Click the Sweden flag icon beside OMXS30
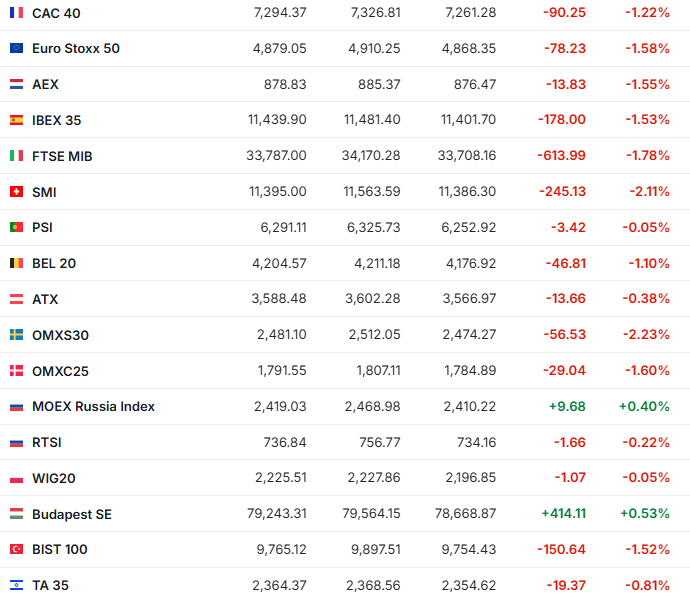The height and width of the screenshot is (597, 690). point(16,335)
